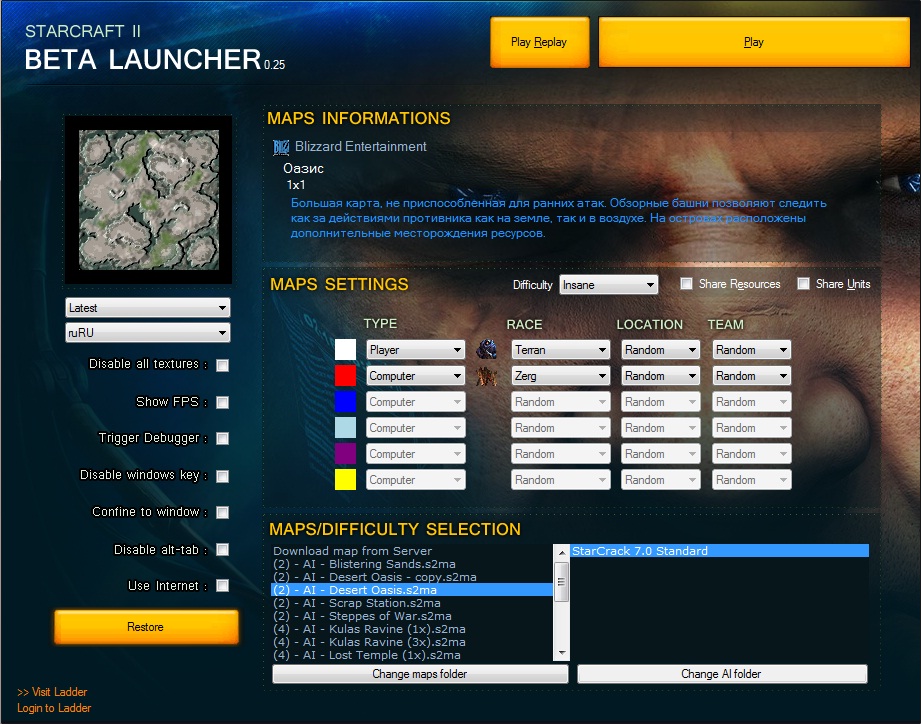Select Kulas Ravine (1x).s2ma map
The height and width of the screenshot is (724, 921).
[412, 629]
